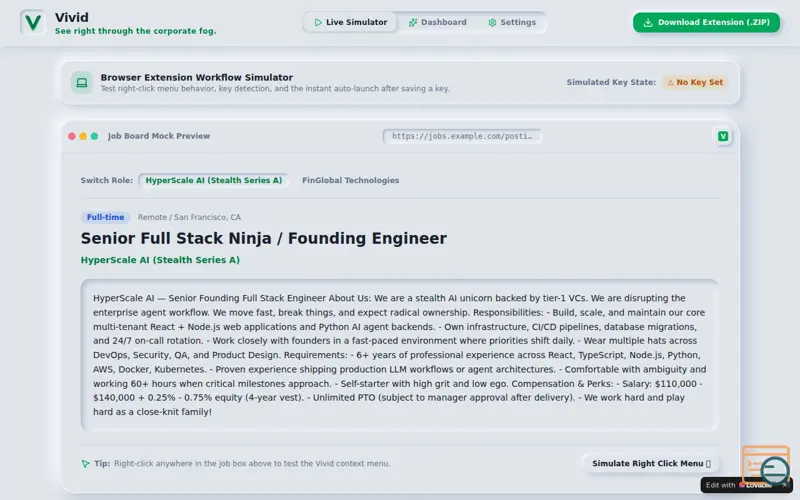Click the Vivid V logo icon
The image size is (800, 500).
(x=33, y=22)
